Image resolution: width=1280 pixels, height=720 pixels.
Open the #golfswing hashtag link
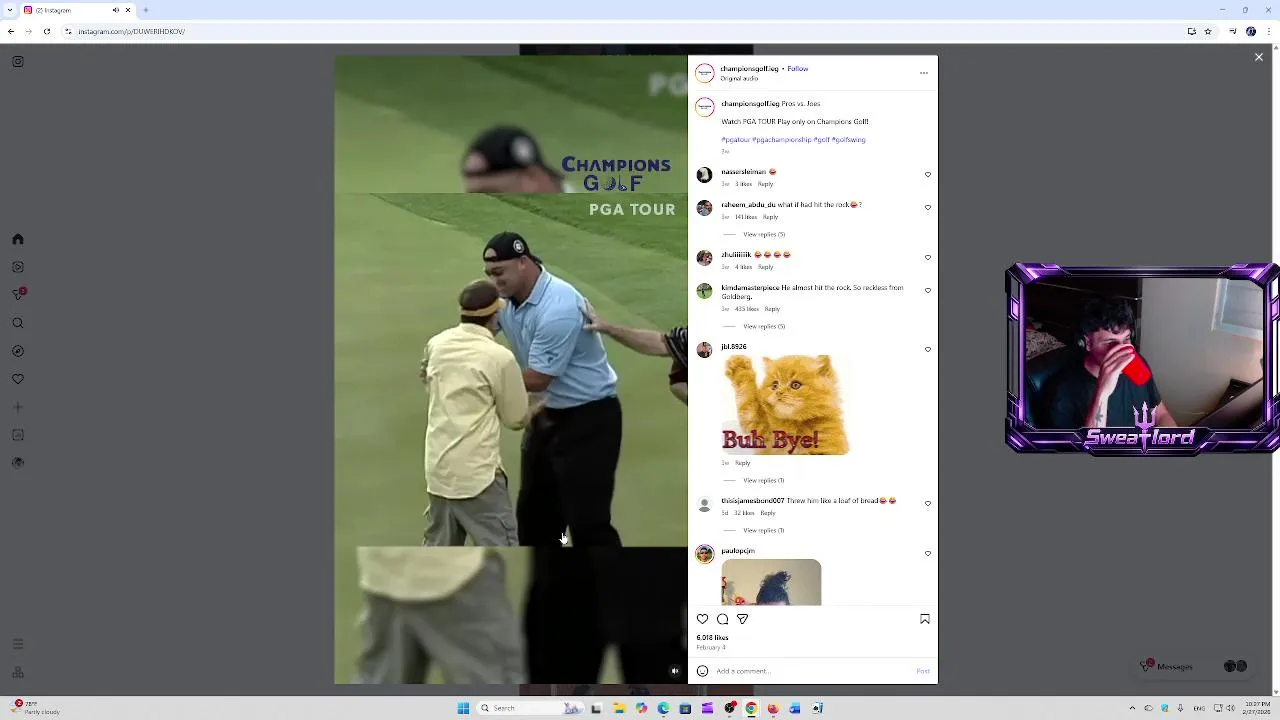(x=849, y=140)
